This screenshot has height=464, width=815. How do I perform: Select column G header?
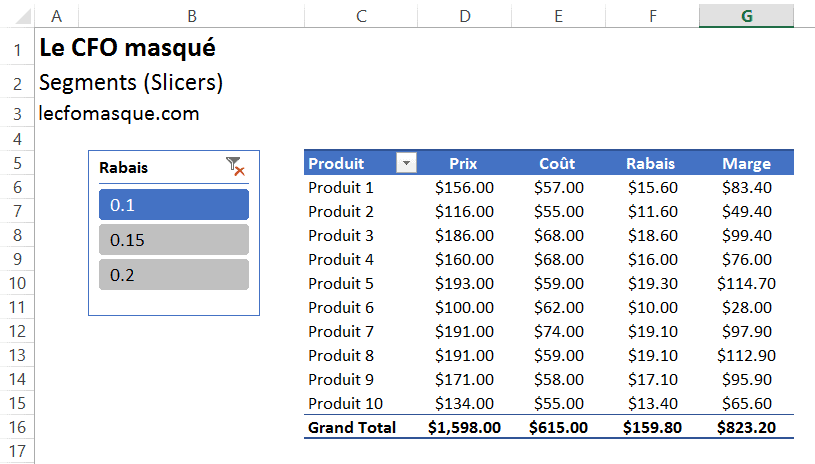tap(746, 15)
